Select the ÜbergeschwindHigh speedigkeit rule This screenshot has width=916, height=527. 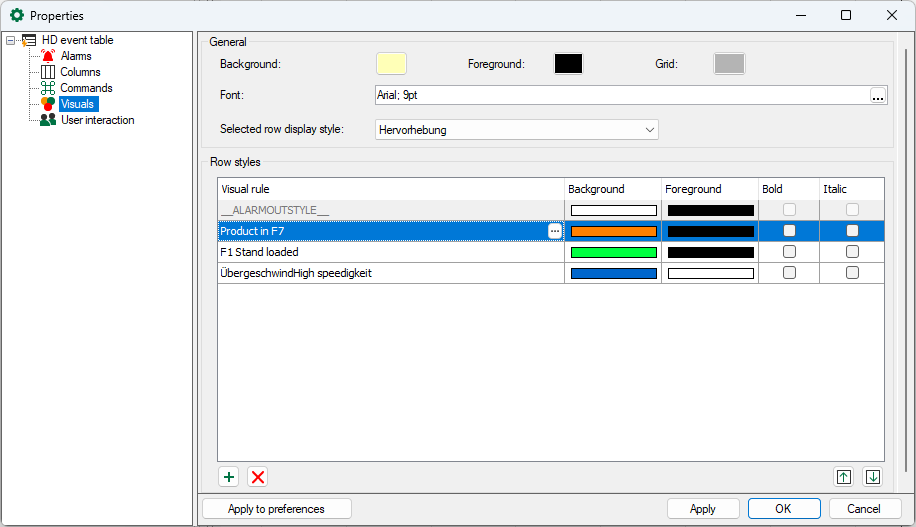click(x=391, y=273)
